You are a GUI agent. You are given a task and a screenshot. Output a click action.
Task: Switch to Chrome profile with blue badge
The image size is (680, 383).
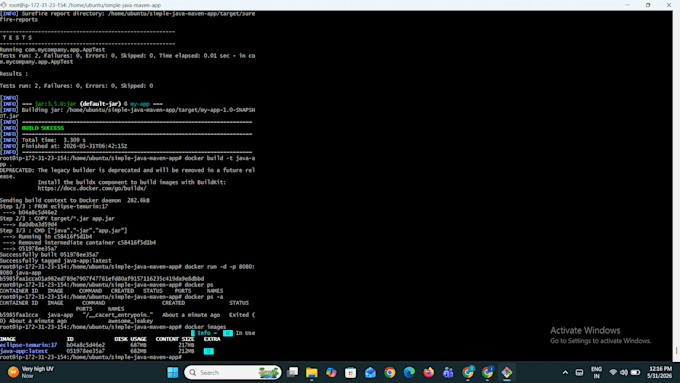click(x=487, y=372)
